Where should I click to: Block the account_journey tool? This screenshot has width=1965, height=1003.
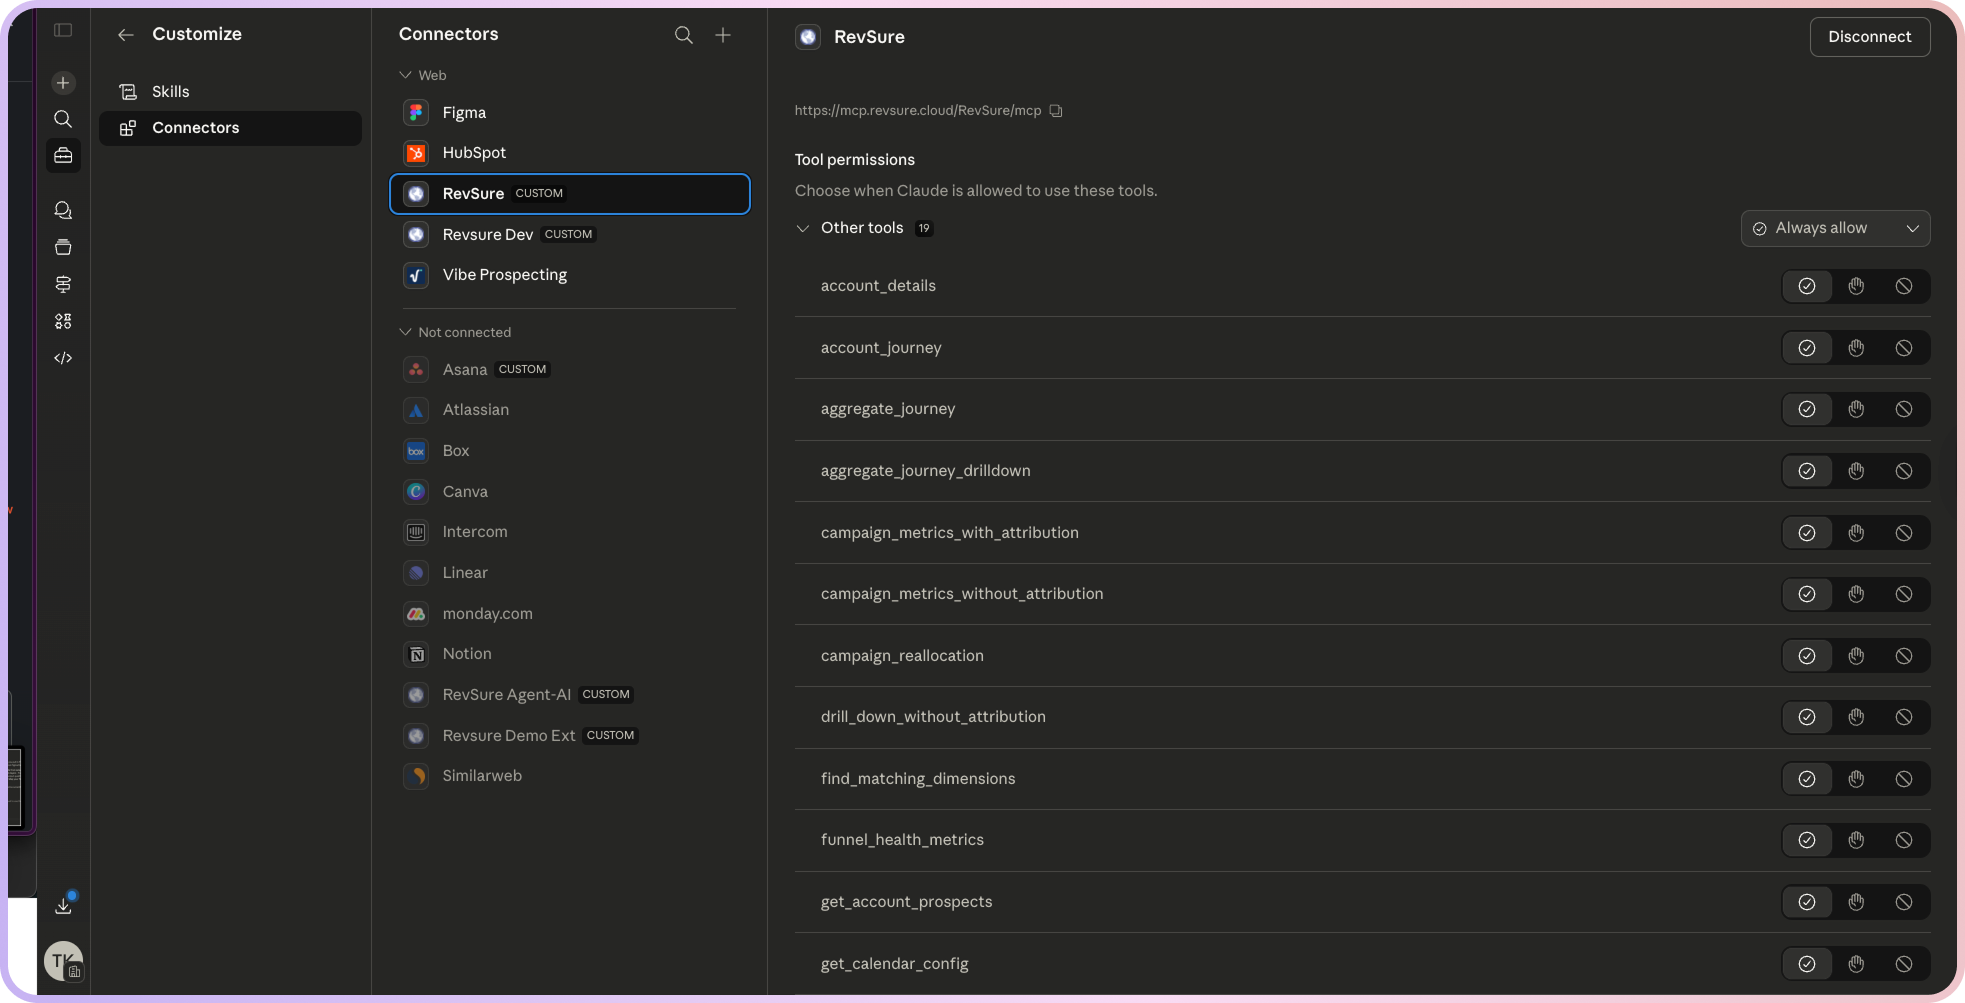click(1904, 348)
